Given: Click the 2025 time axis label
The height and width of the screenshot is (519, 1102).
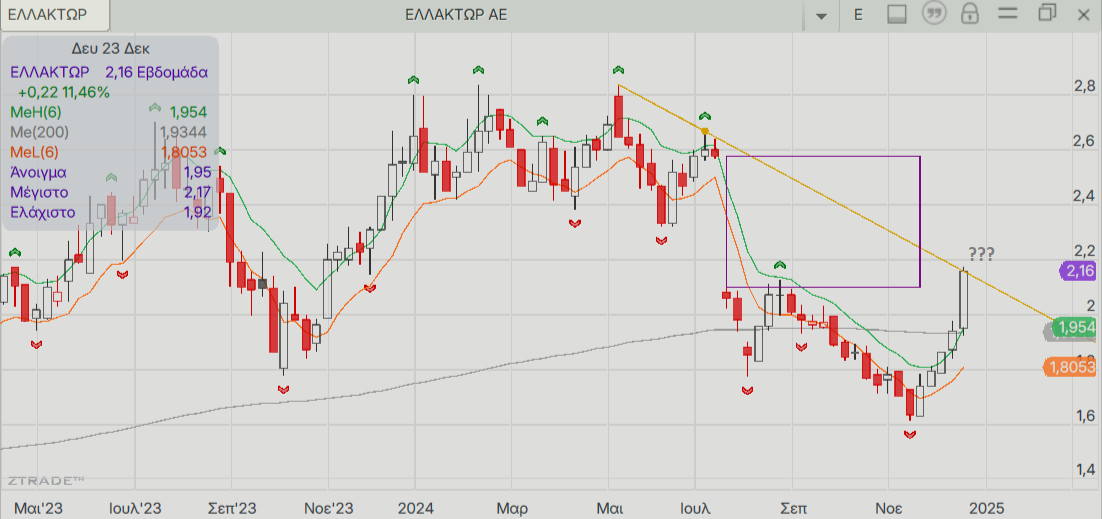Looking at the screenshot, I should coord(985,508).
